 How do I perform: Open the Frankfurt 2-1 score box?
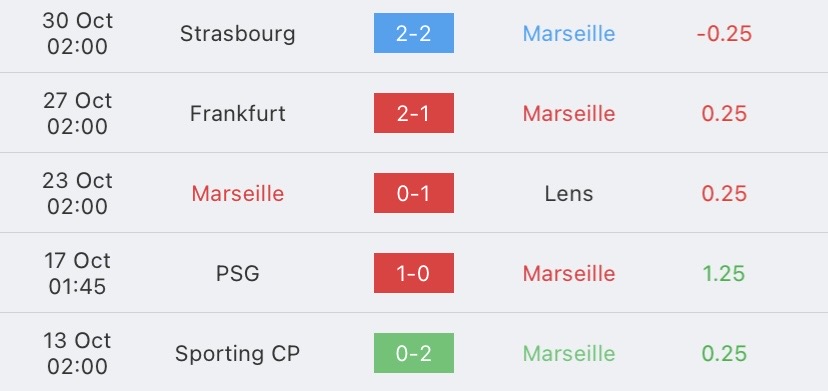413,113
